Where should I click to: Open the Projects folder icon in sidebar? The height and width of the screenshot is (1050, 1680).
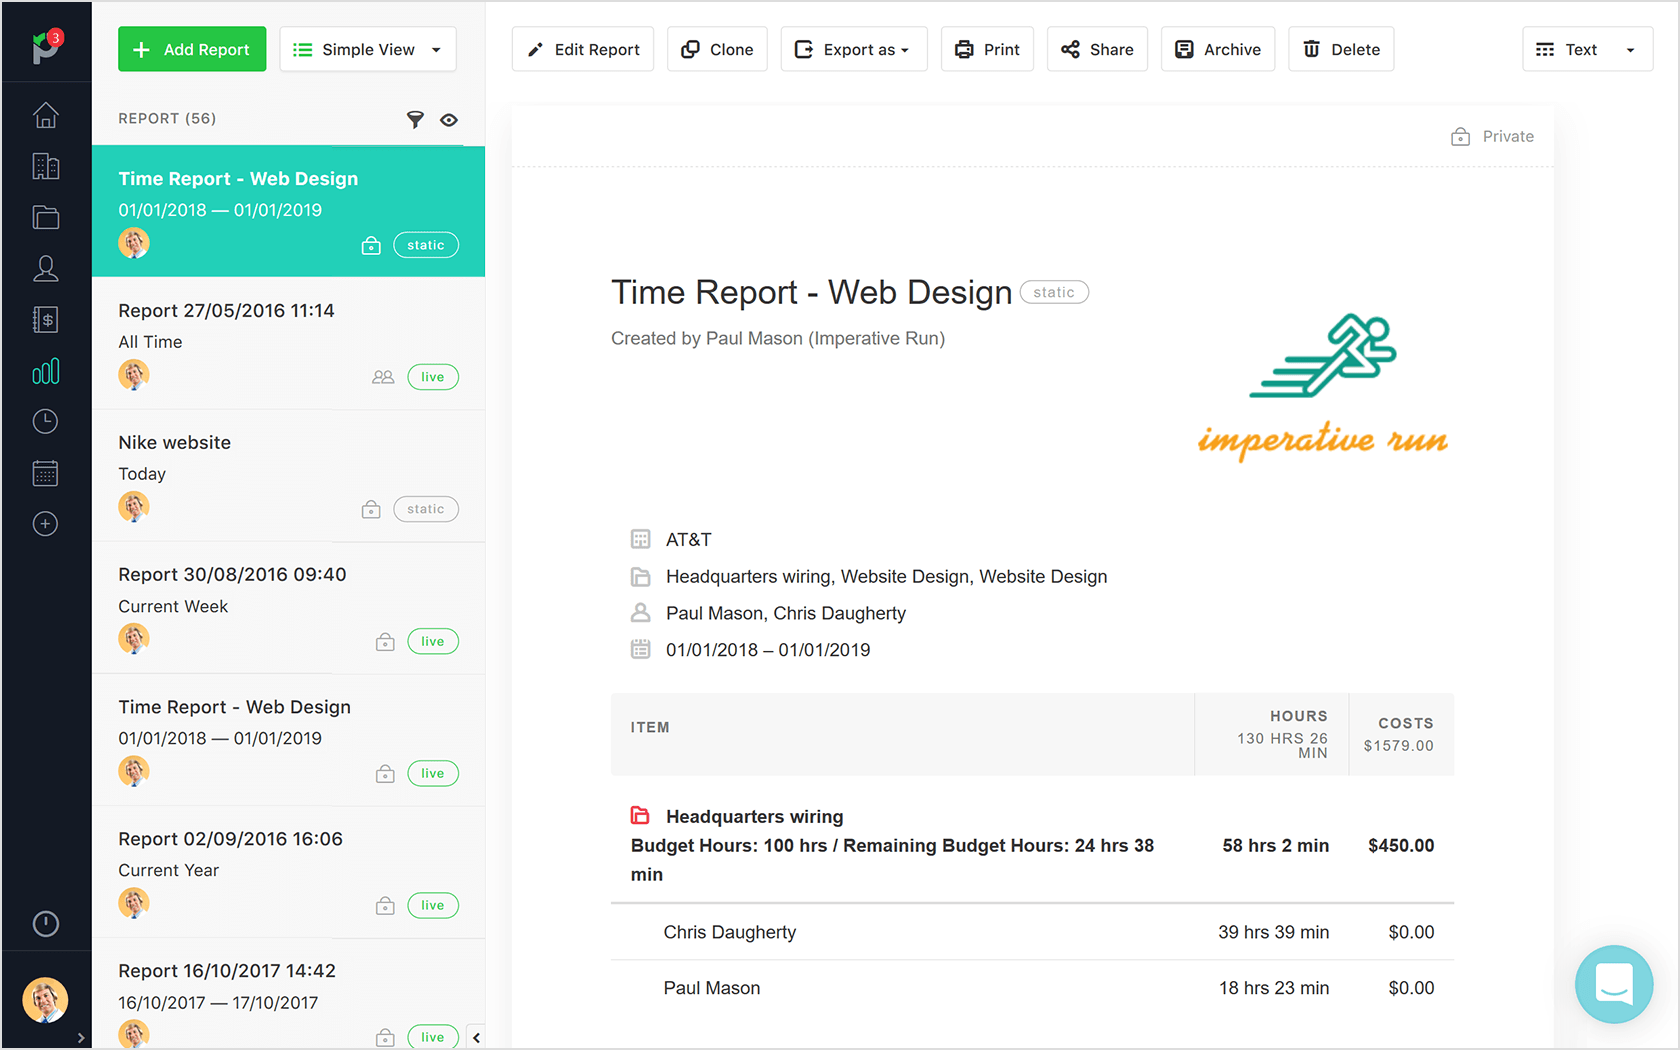pos(45,217)
